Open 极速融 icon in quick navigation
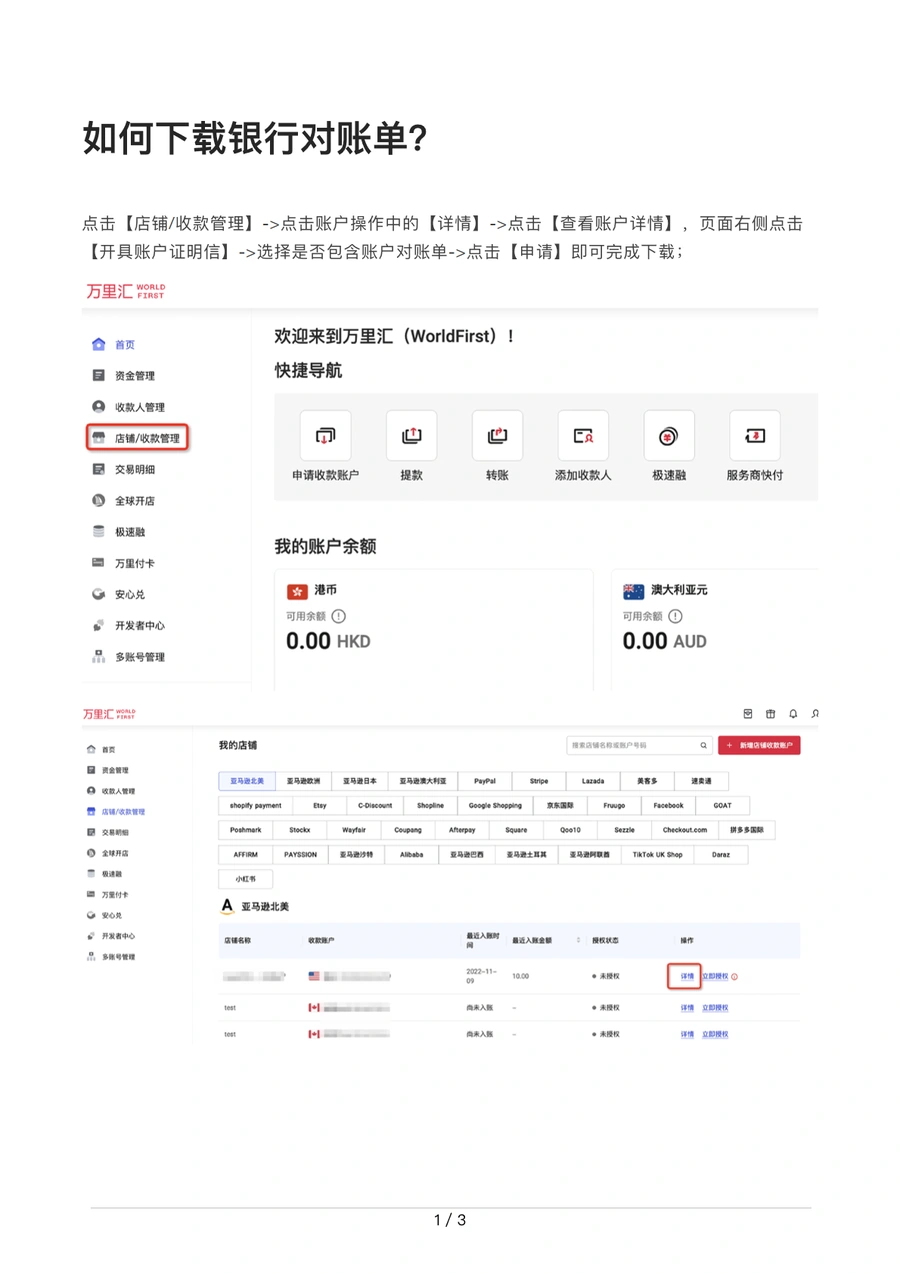Viewport: 900px width, 1273px height. click(669, 436)
